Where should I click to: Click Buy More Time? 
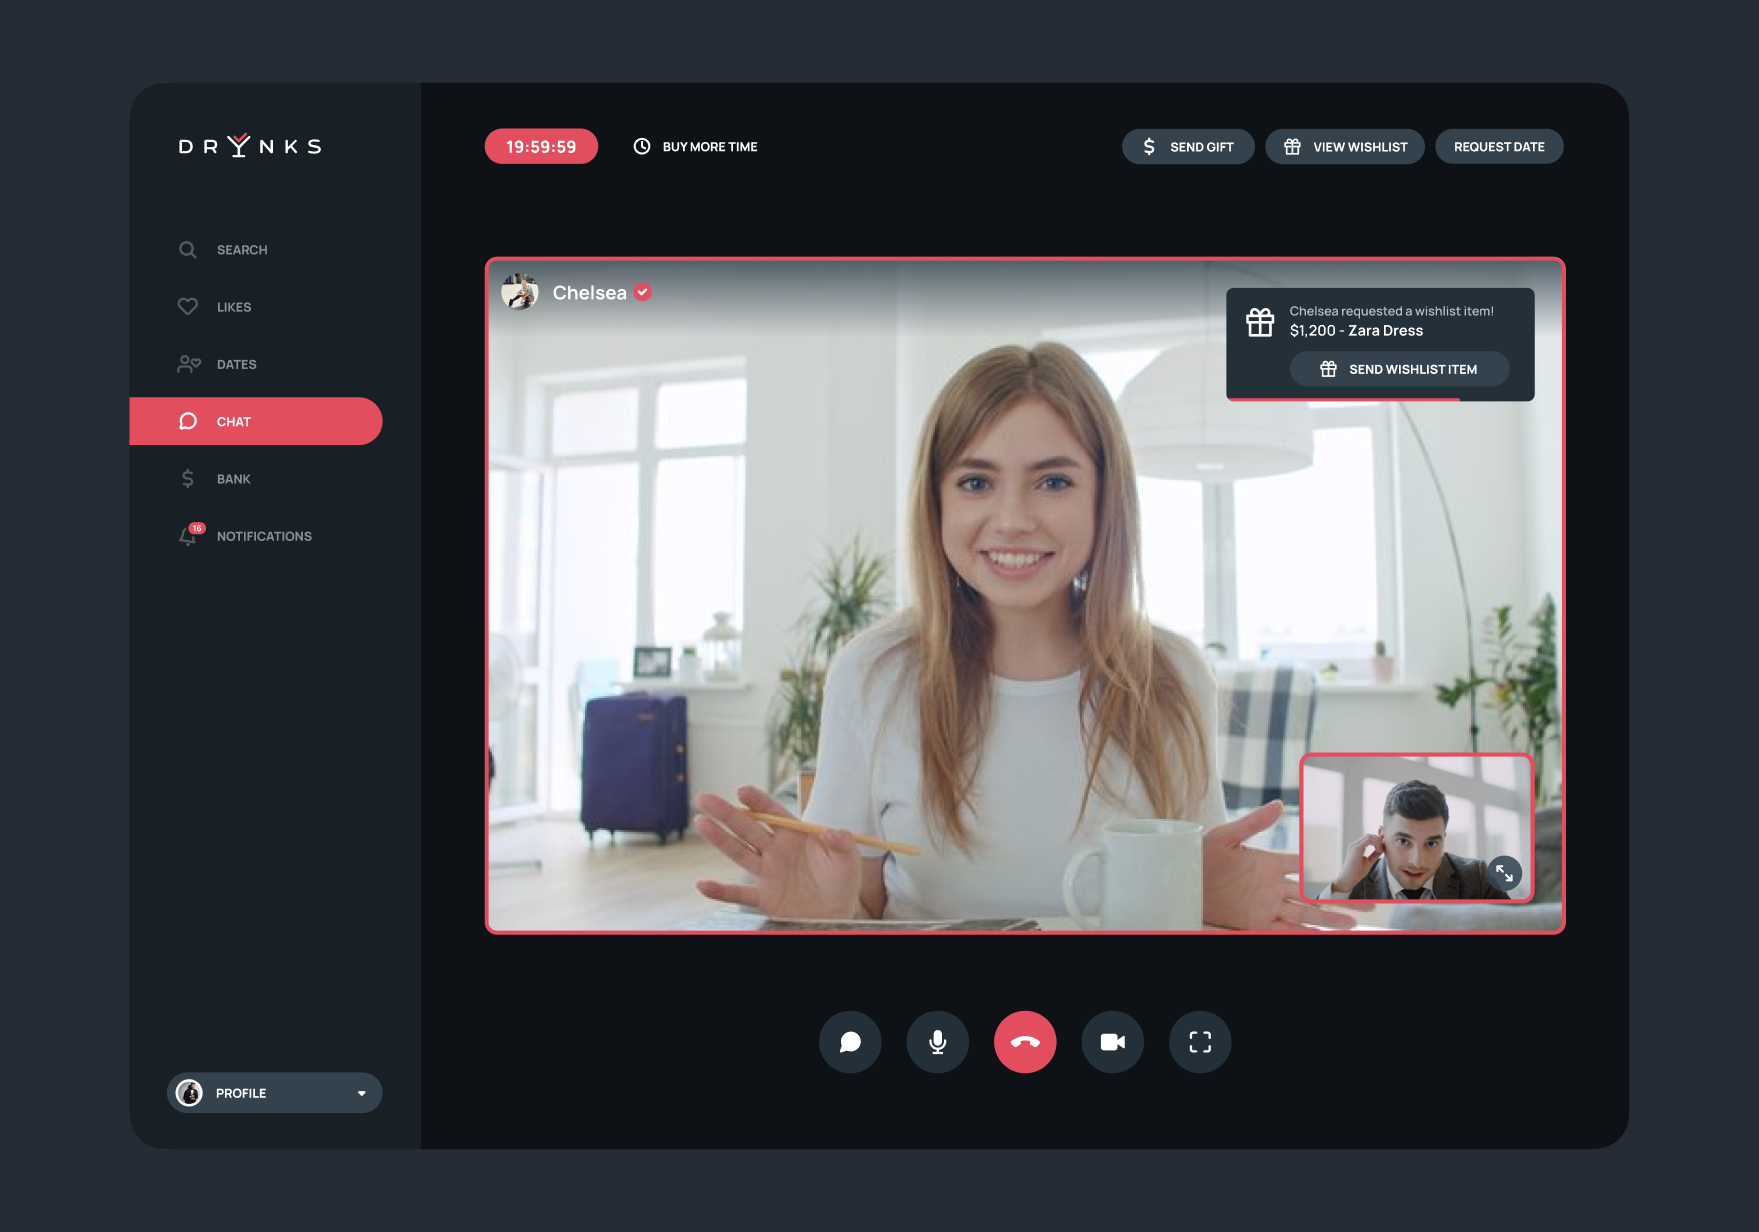[696, 147]
